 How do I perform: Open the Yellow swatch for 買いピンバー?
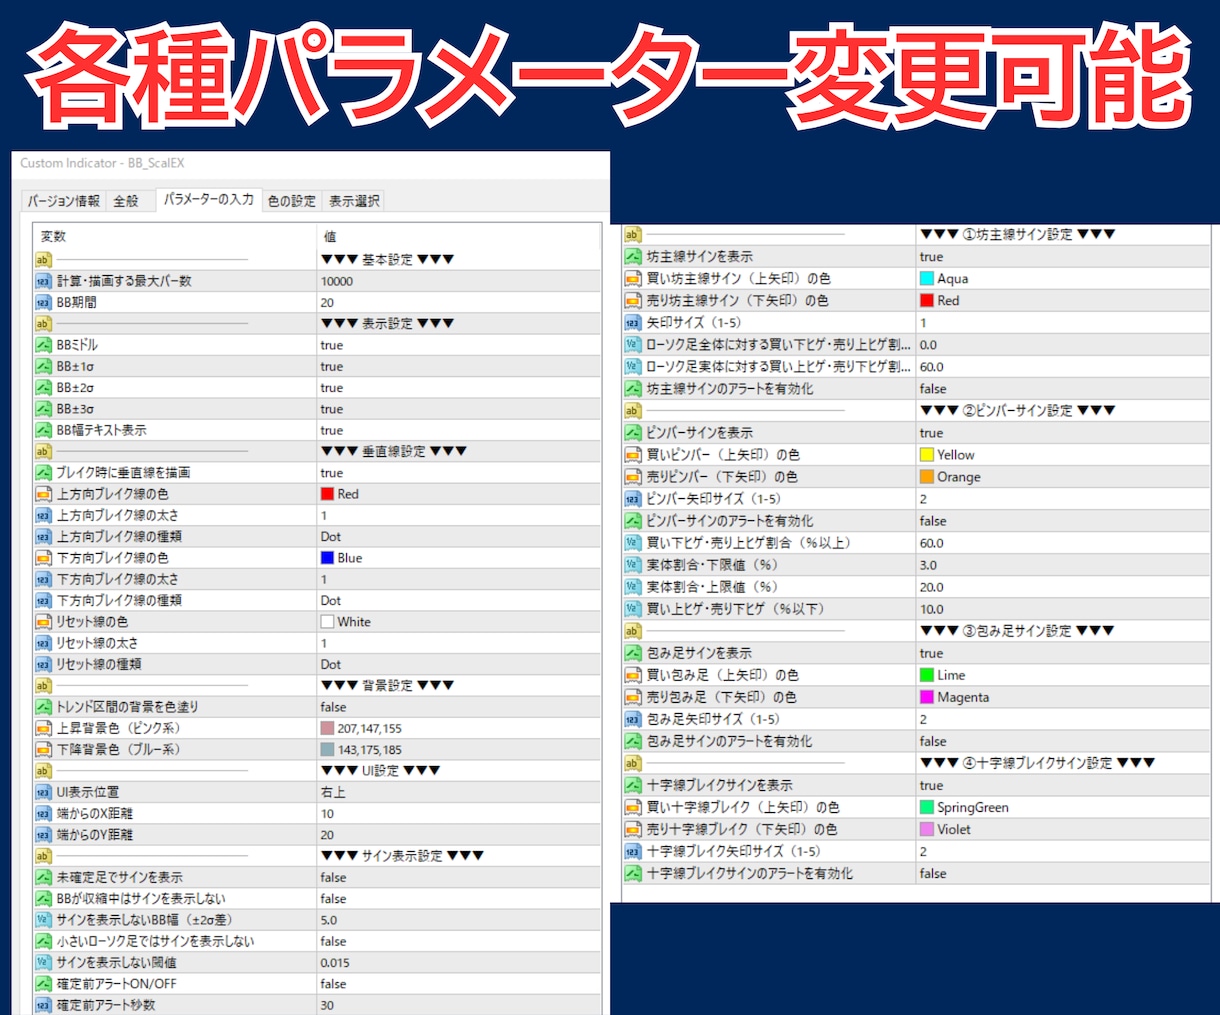tap(927, 455)
